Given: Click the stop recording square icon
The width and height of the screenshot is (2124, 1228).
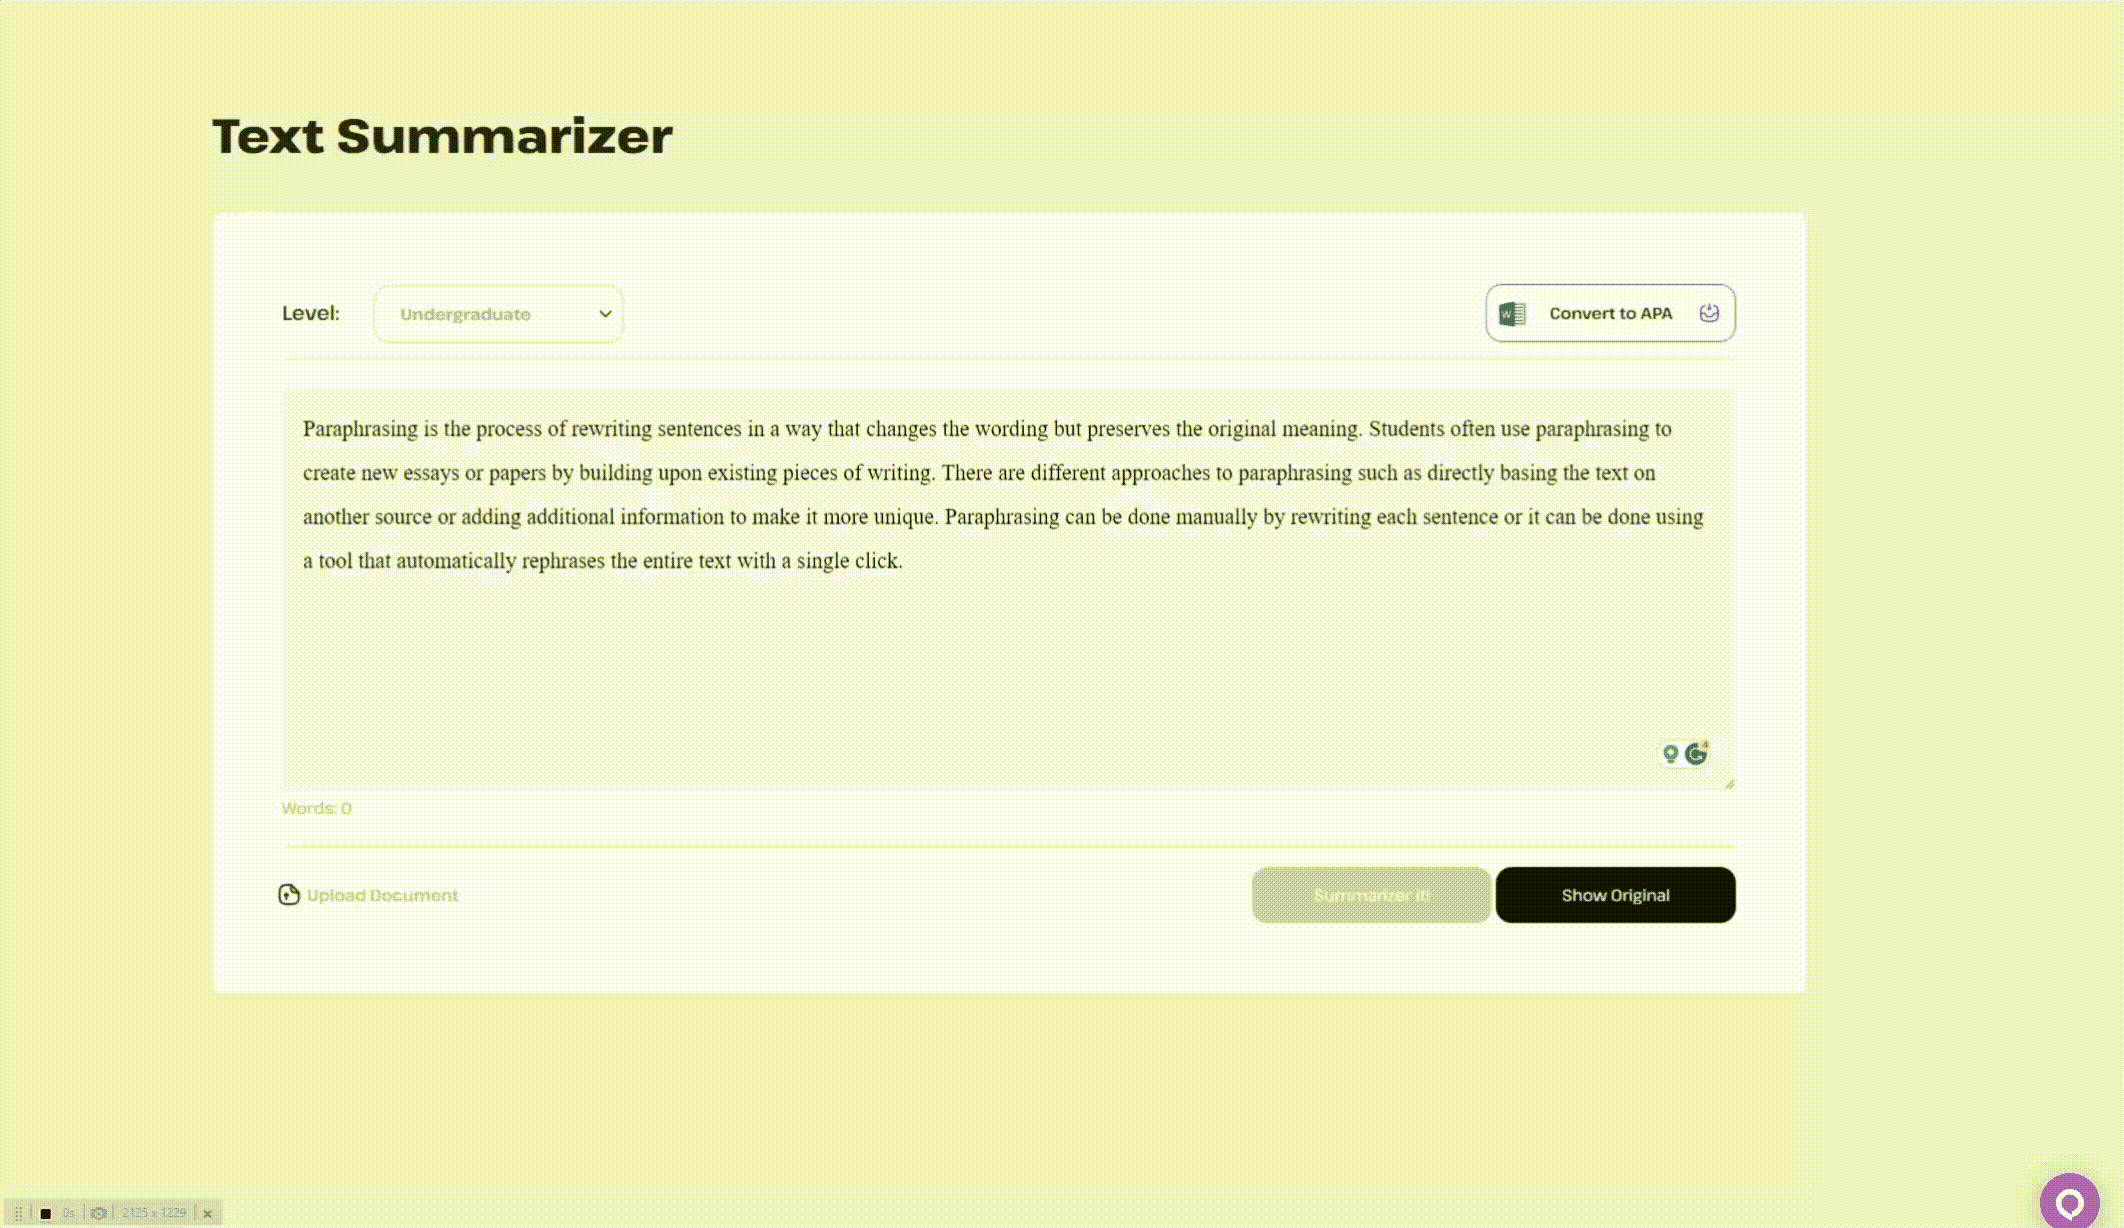Looking at the screenshot, I should coord(45,1213).
